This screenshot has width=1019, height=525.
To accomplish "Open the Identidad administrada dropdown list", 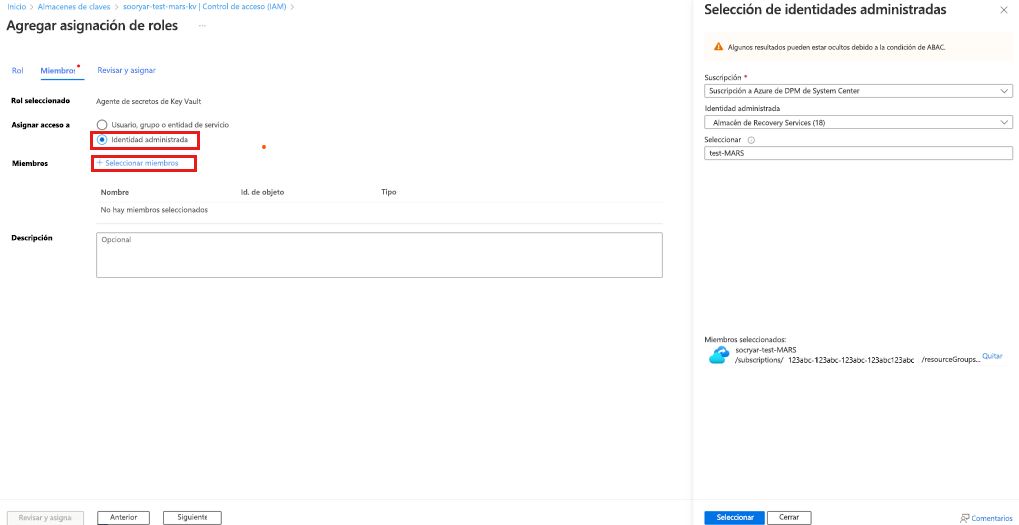I will click(858, 122).
